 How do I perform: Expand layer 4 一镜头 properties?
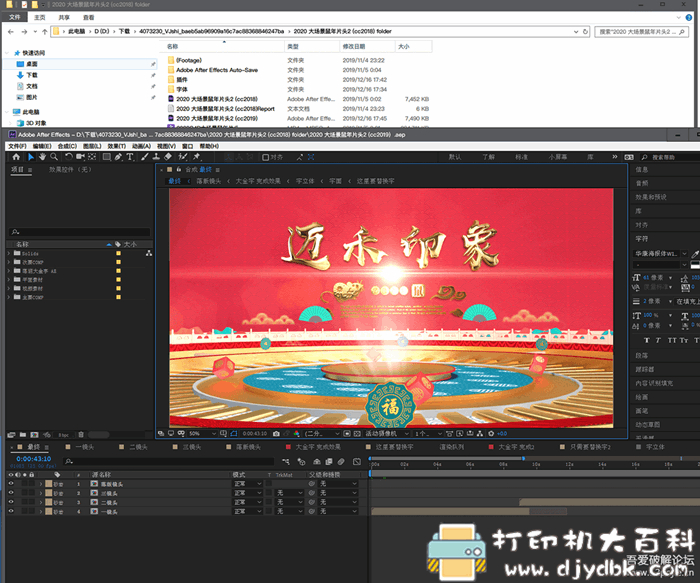(x=41, y=512)
